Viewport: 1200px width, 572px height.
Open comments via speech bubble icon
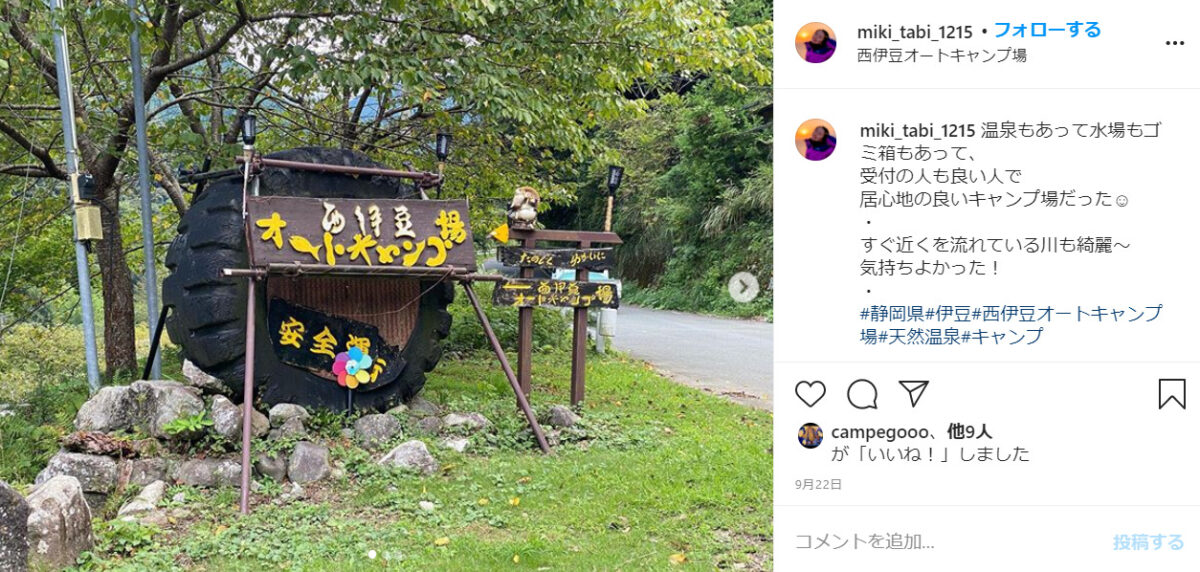[x=862, y=393]
